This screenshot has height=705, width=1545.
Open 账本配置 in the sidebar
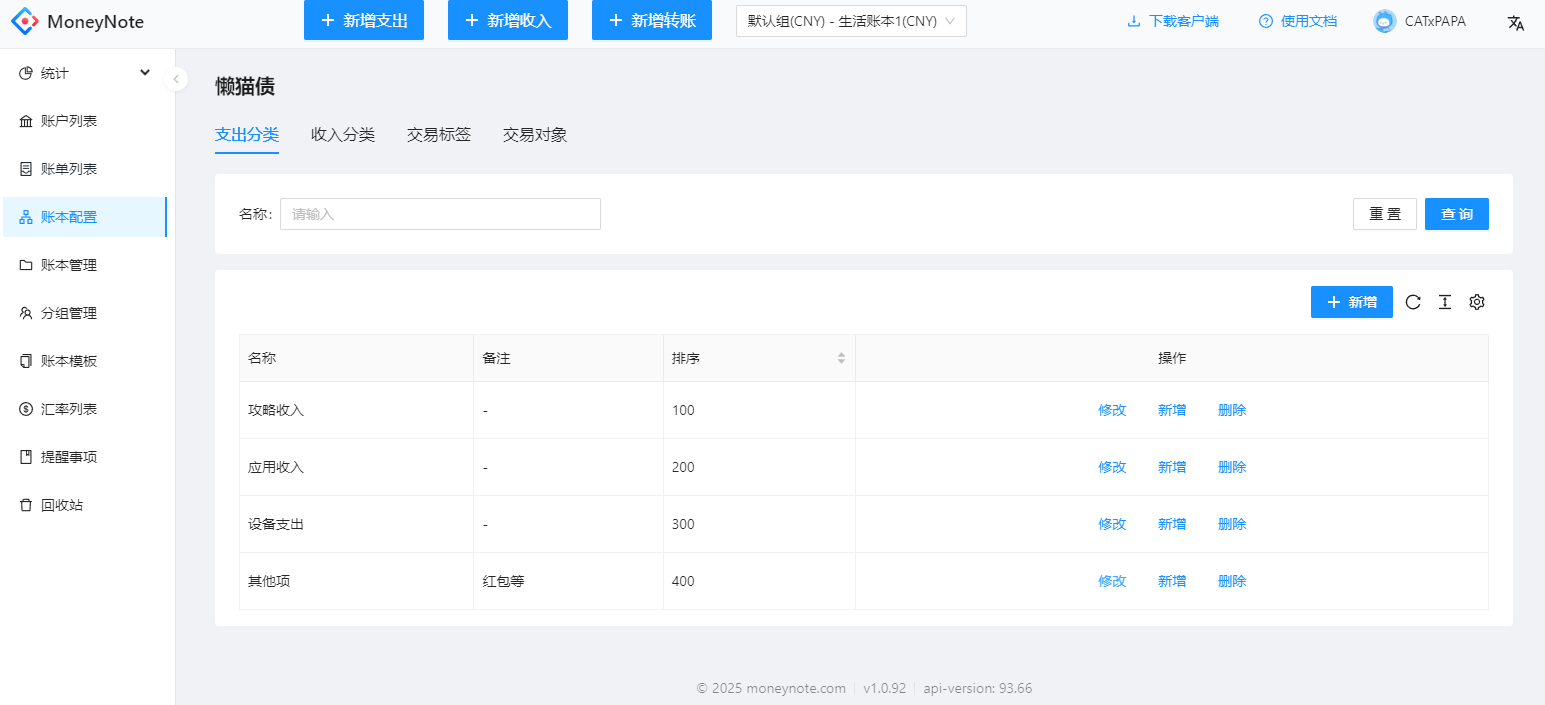click(85, 217)
